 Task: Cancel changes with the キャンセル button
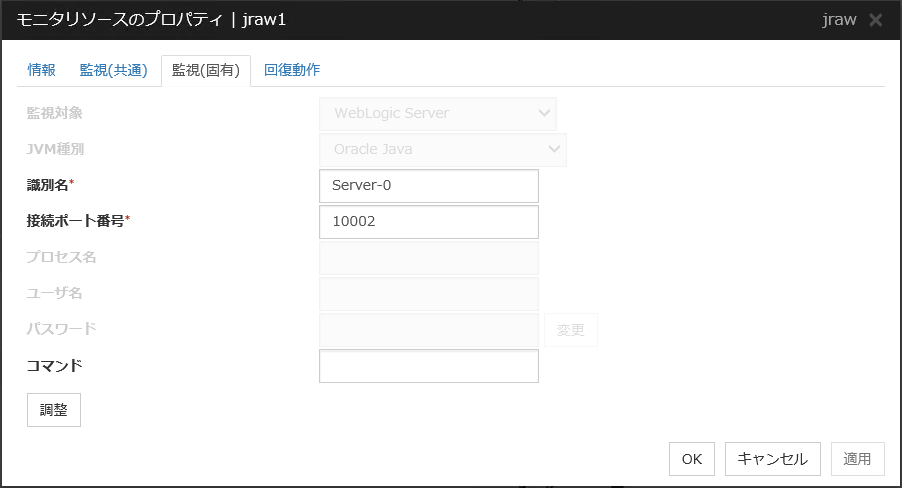click(772, 459)
